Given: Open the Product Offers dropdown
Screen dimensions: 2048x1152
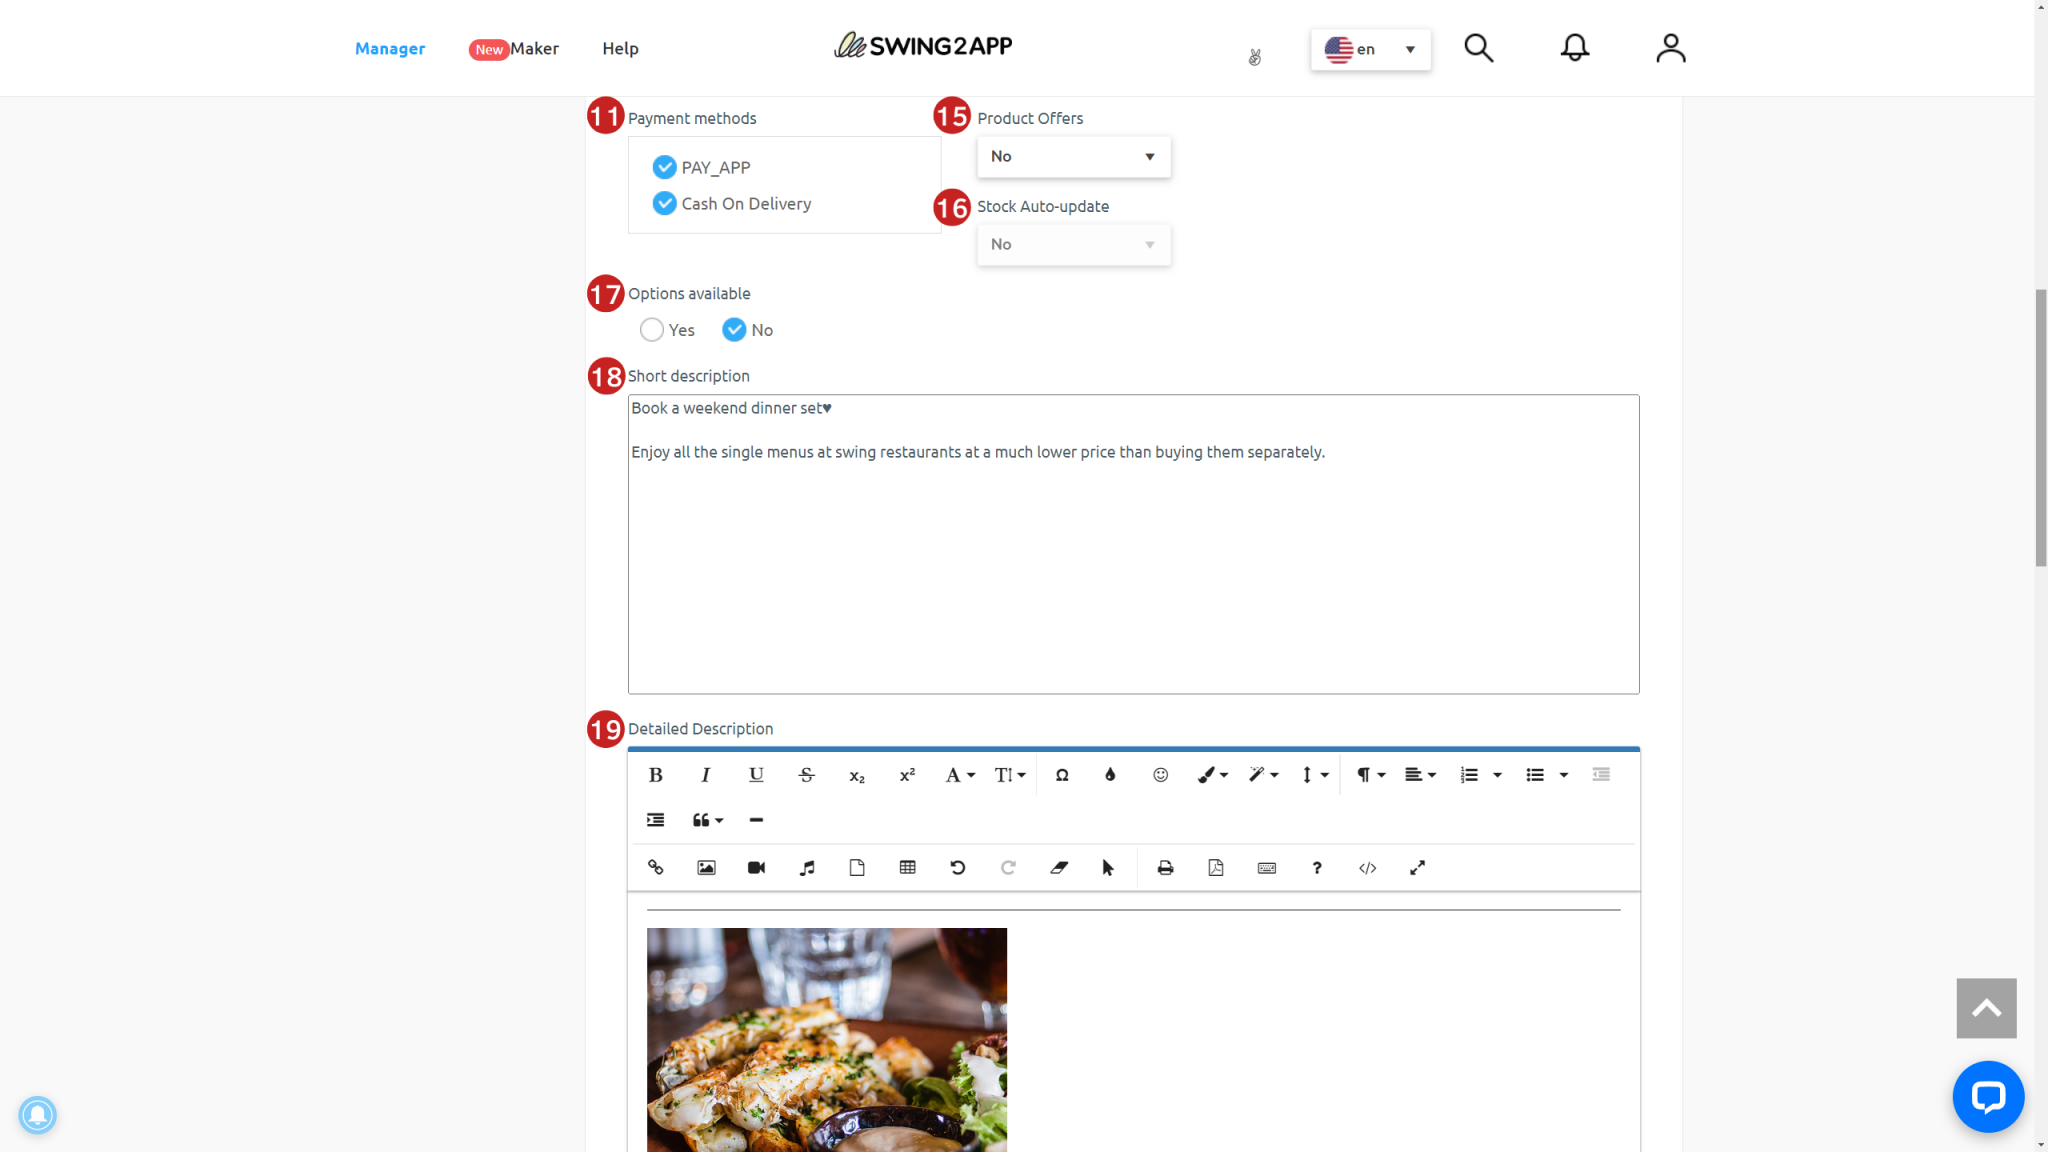Looking at the screenshot, I should (x=1073, y=156).
